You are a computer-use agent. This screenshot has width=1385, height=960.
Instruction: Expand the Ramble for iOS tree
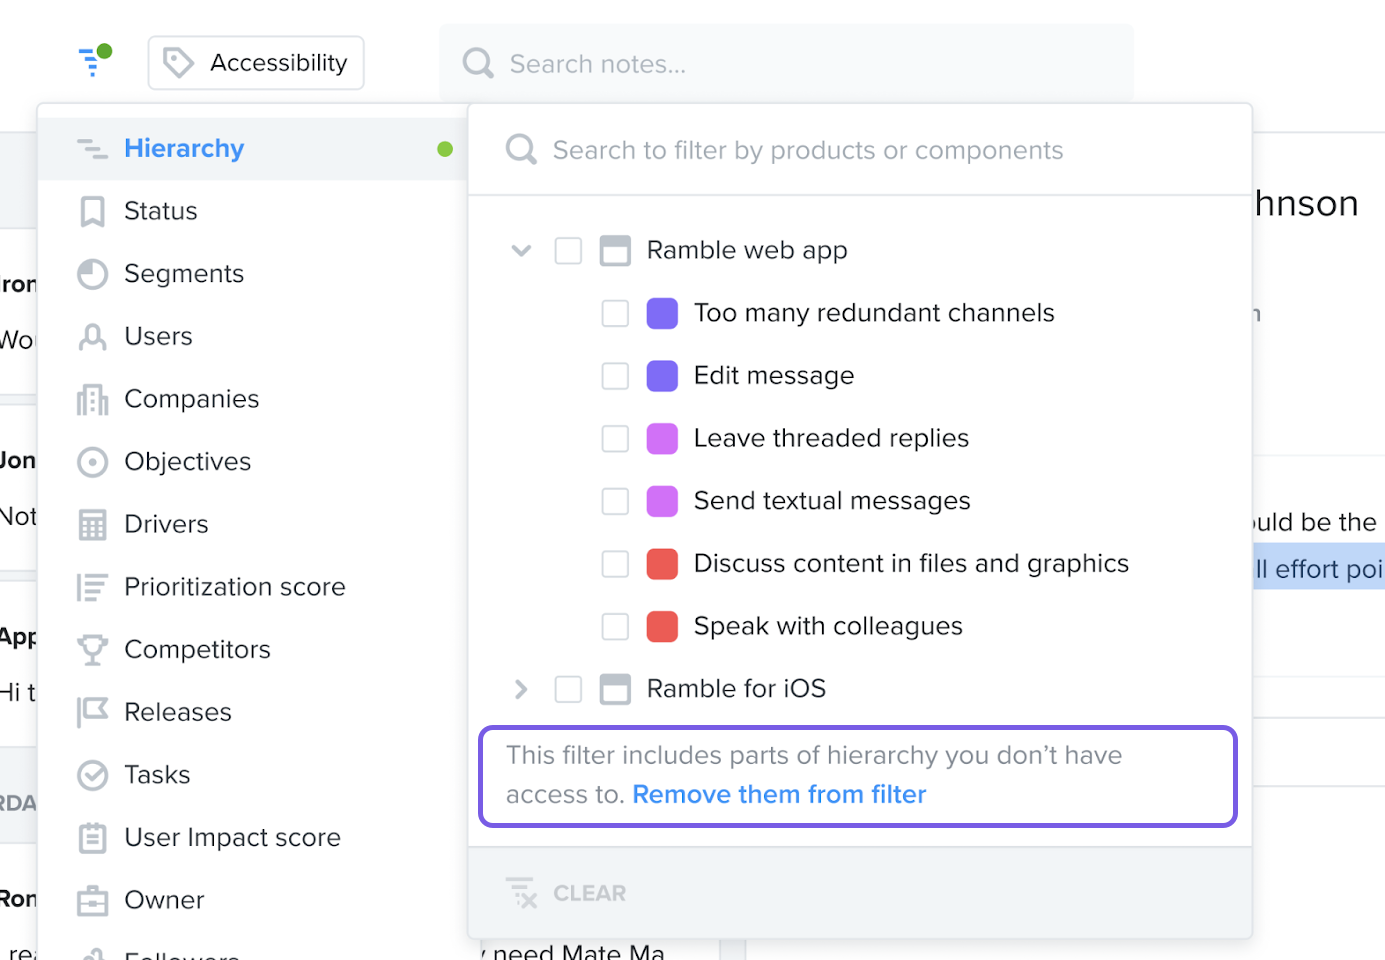pyautogui.click(x=521, y=689)
